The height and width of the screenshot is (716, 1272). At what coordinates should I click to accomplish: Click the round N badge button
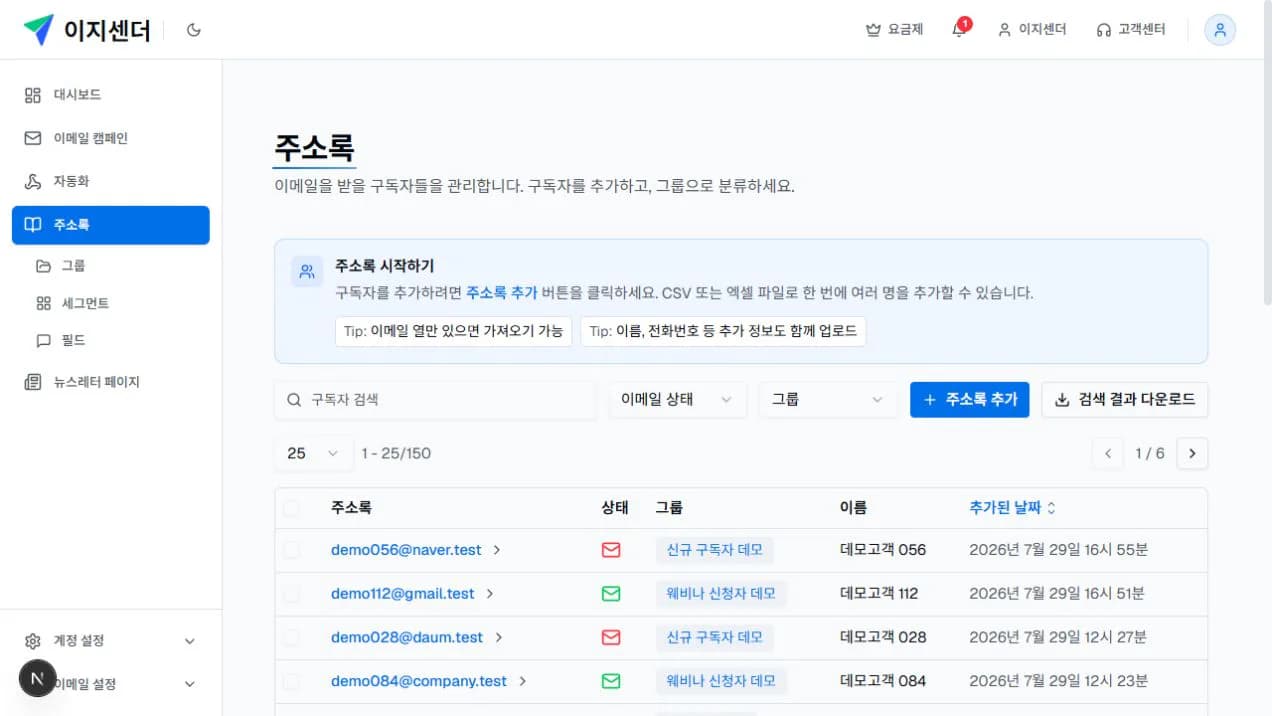37,679
